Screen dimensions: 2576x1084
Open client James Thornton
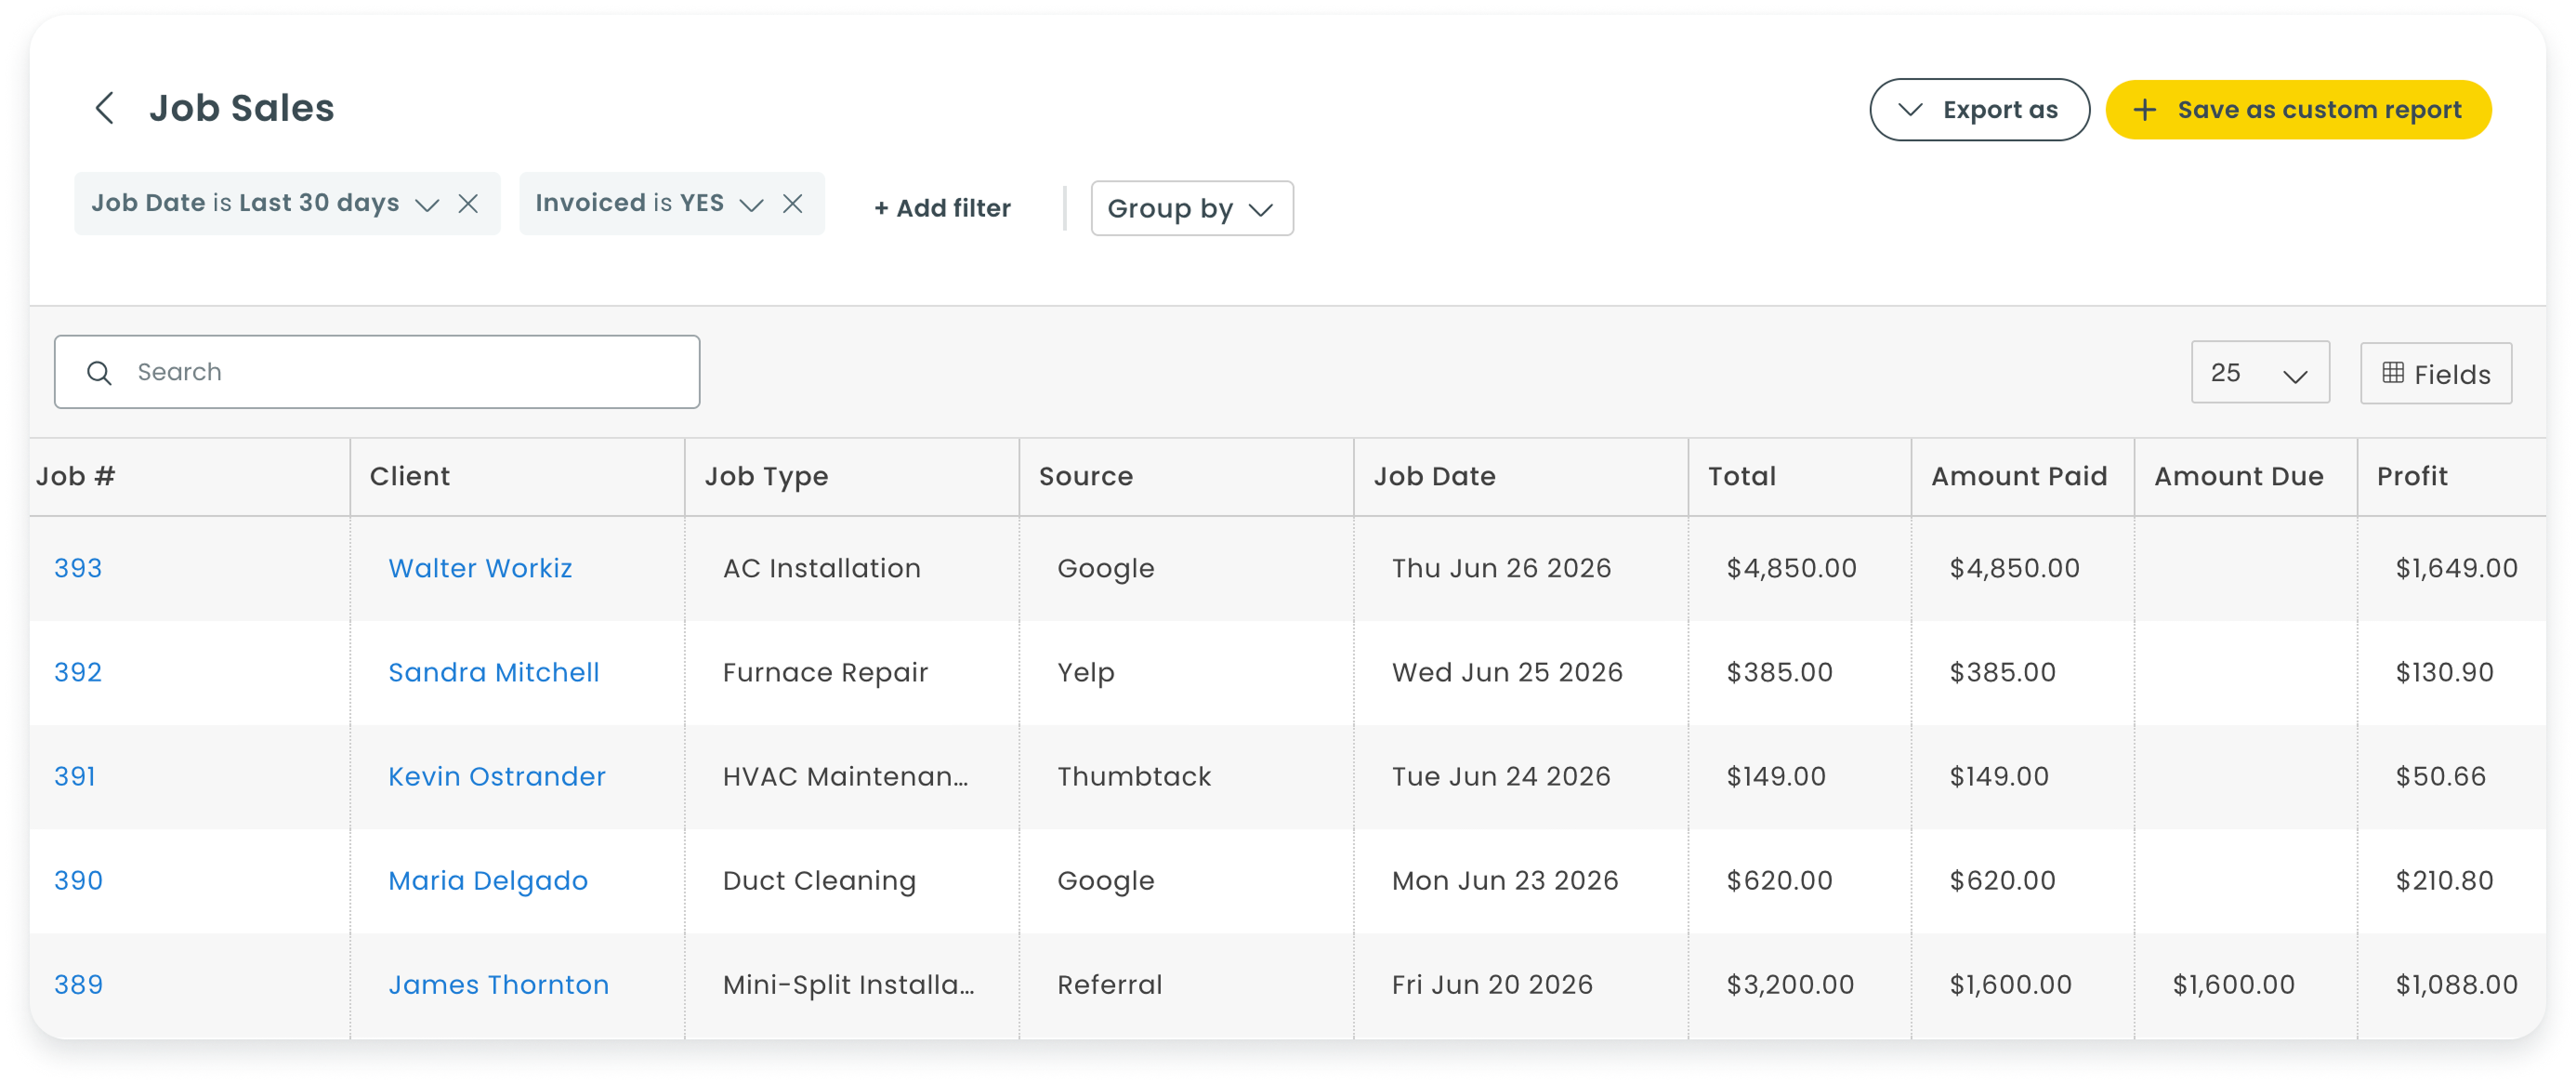pos(499,985)
